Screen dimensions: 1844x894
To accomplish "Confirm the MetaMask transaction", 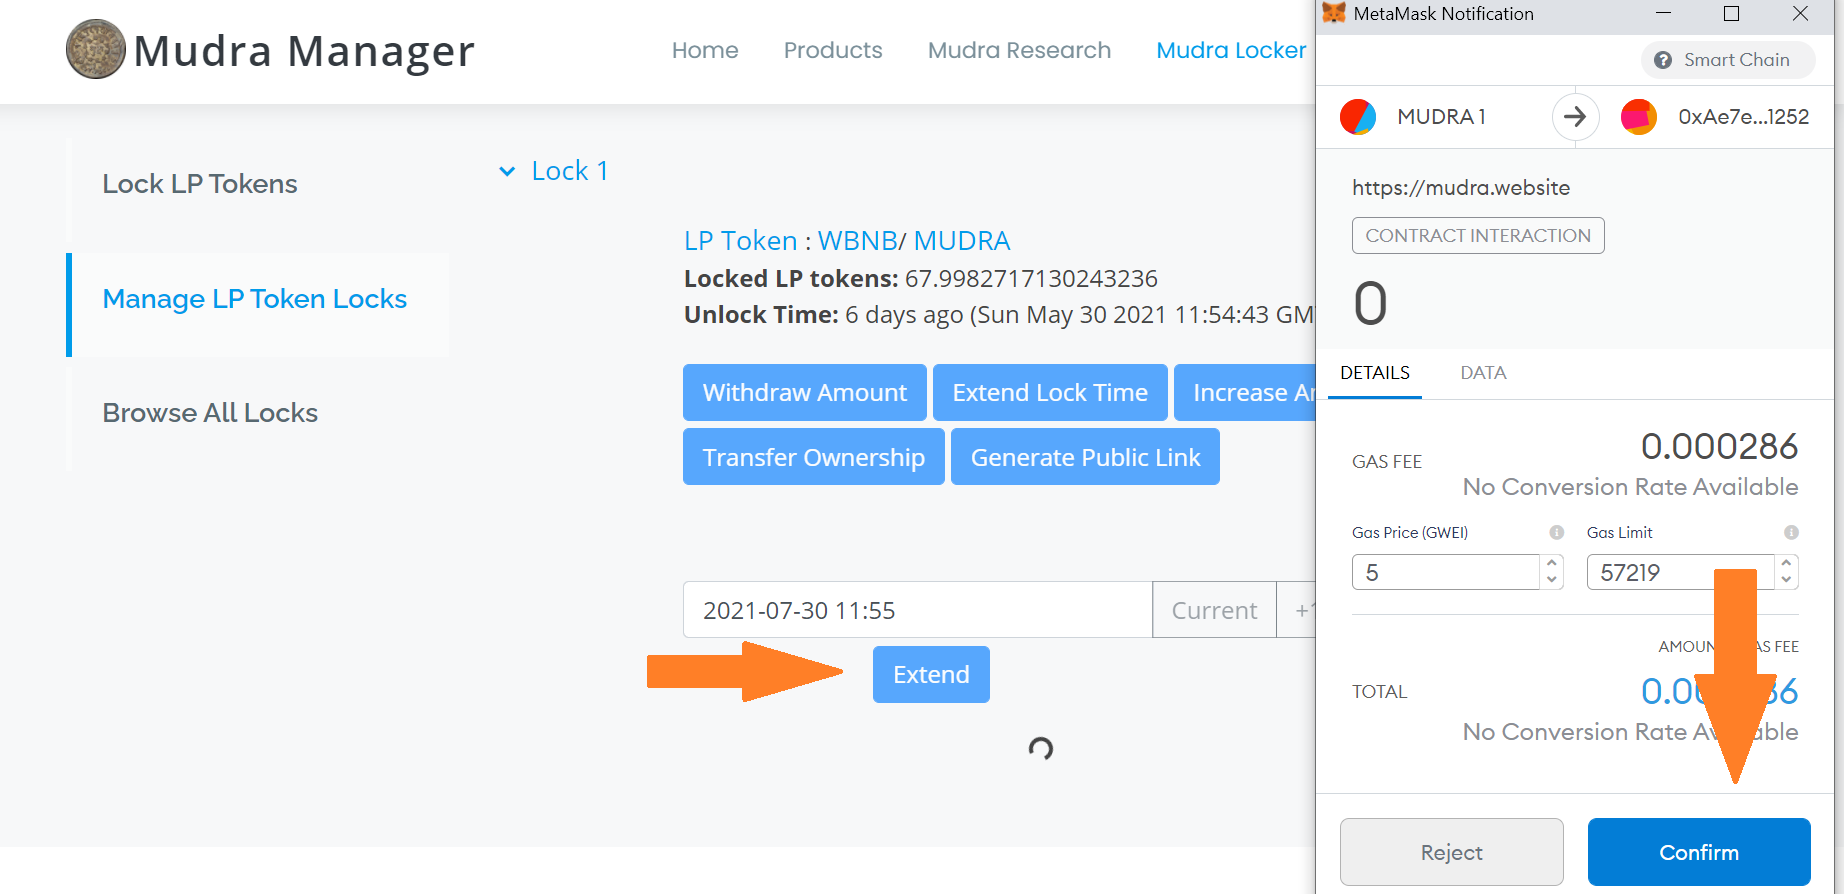I will pyautogui.click(x=1699, y=852).
